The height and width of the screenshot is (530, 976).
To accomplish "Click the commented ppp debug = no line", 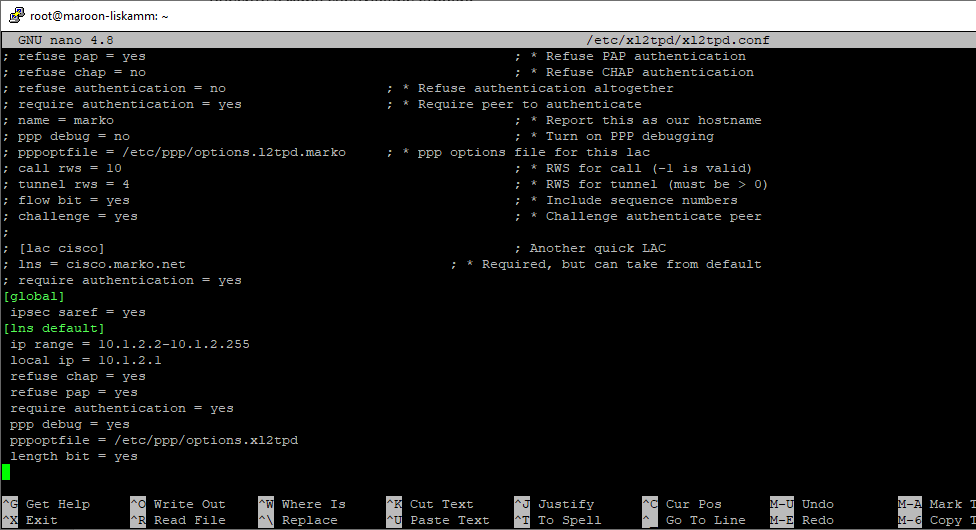I will click(x=66, y=136).
